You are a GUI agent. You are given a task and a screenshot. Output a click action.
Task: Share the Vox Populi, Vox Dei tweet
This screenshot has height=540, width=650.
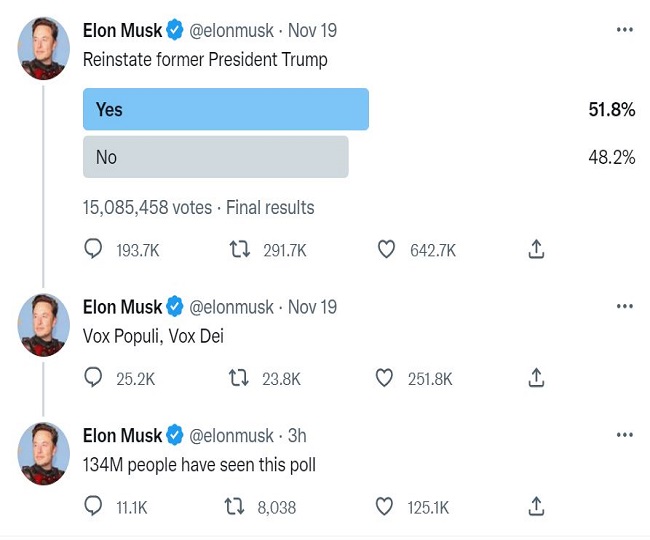pos(536,378)
